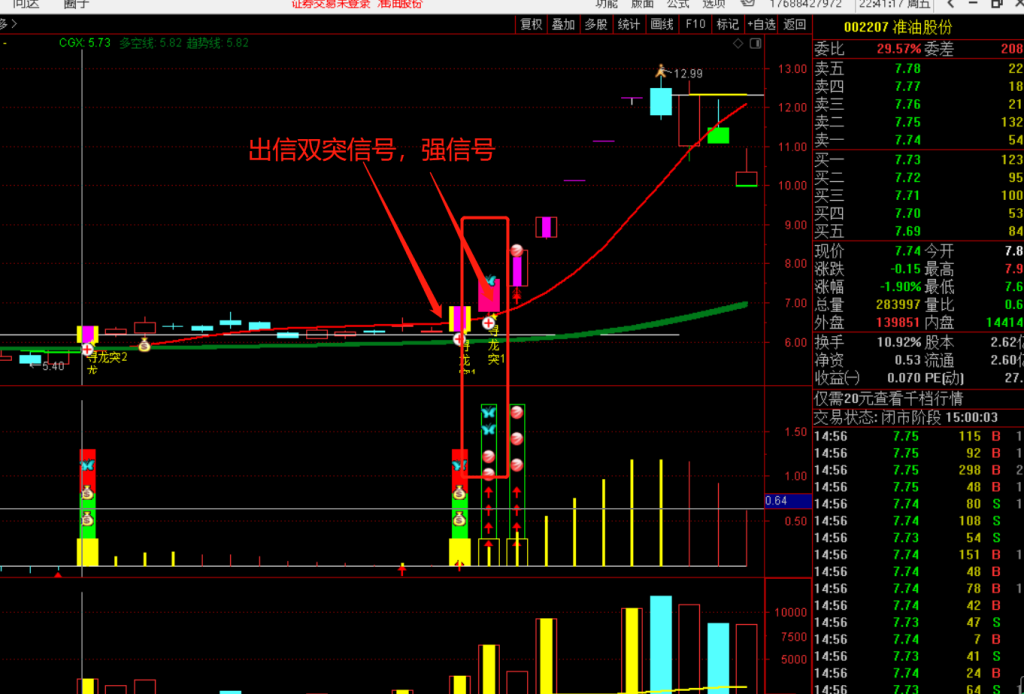Open the 选项 menu
The width and height of the screenshot is (1024, 694).
click(x=715, y=4)
